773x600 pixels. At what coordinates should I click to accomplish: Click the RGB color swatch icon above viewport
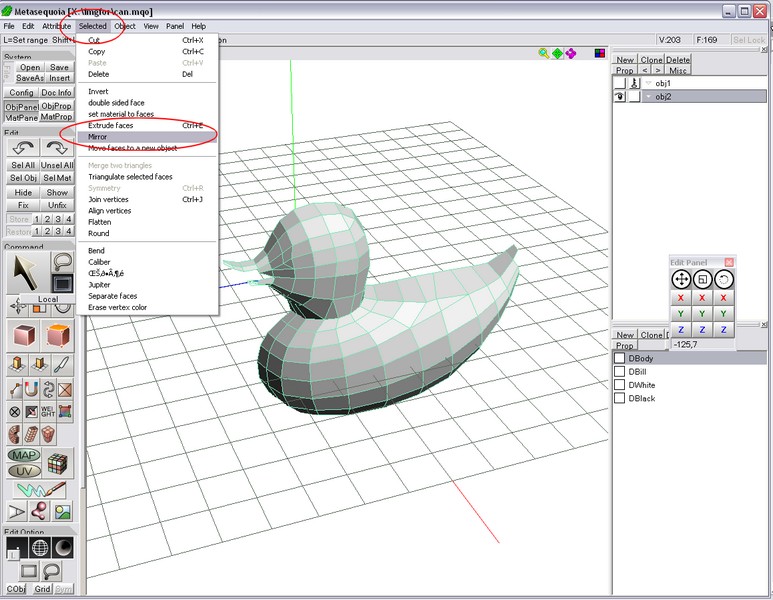tap(599, 53)
